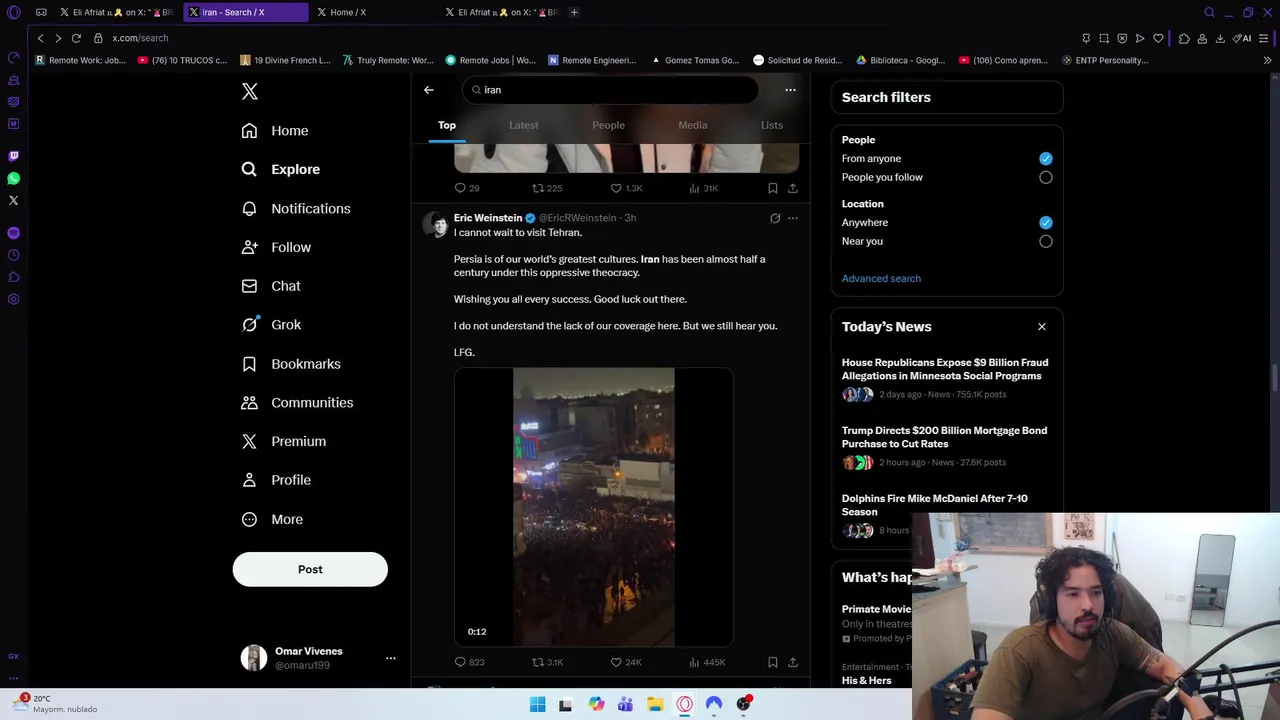Play the Tehran street video
This screenshot has width=1280, height=720.
pyautogui.click(x=594, y=507)
